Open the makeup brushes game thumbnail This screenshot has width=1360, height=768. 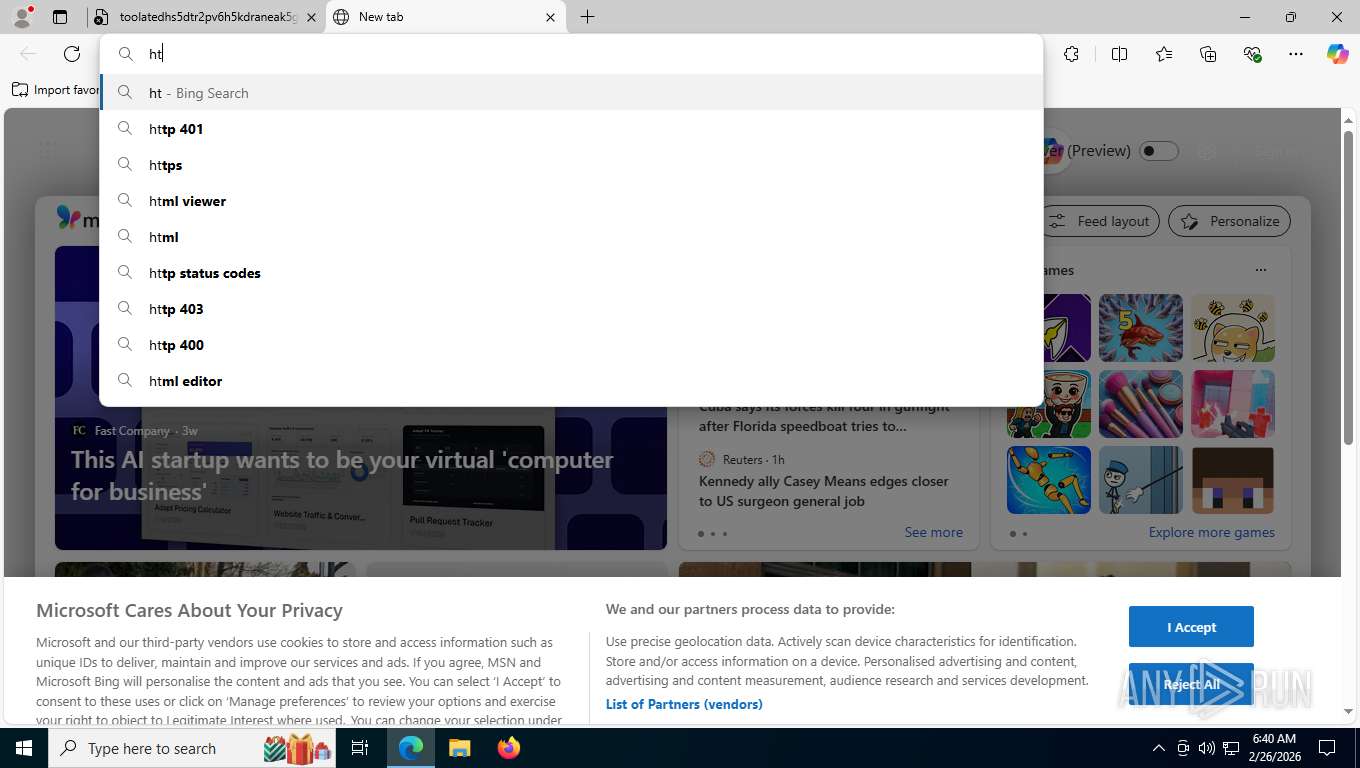pyautogui.click(x=1141, y=404)
